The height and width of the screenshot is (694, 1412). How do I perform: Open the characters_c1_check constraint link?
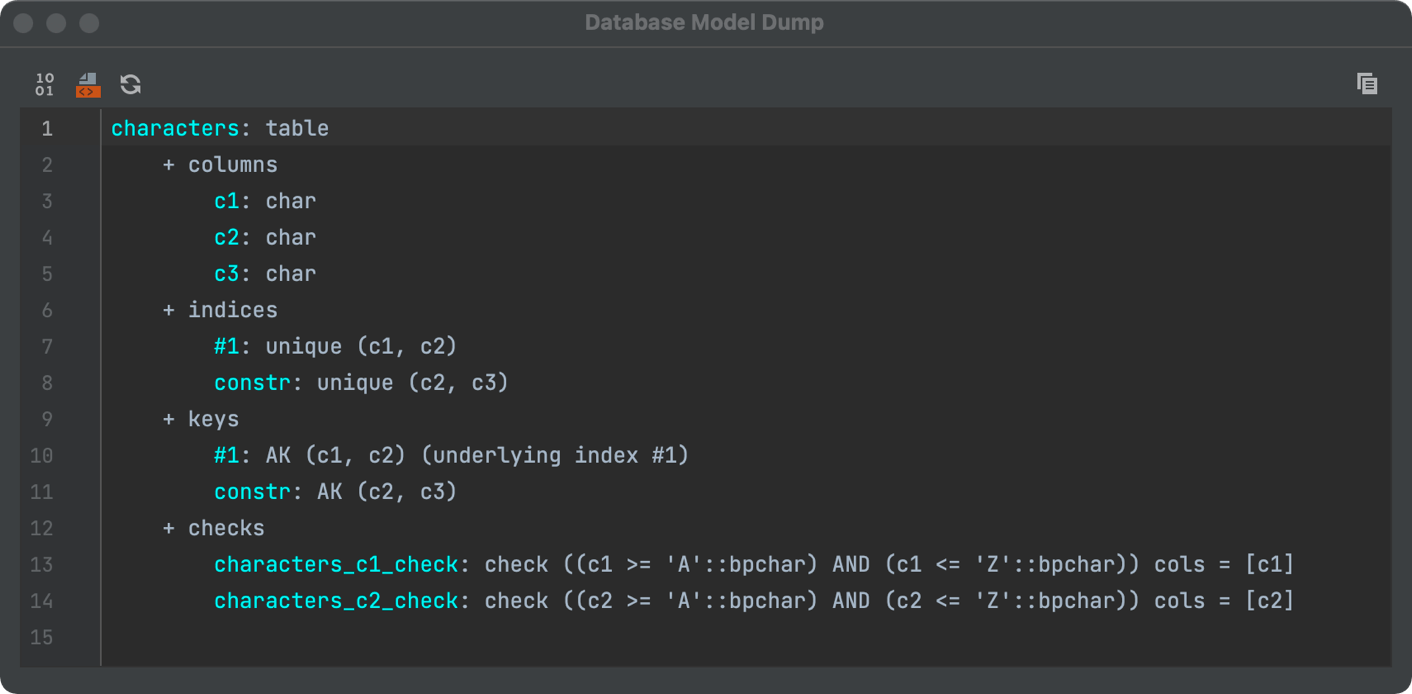pos(337,564)
